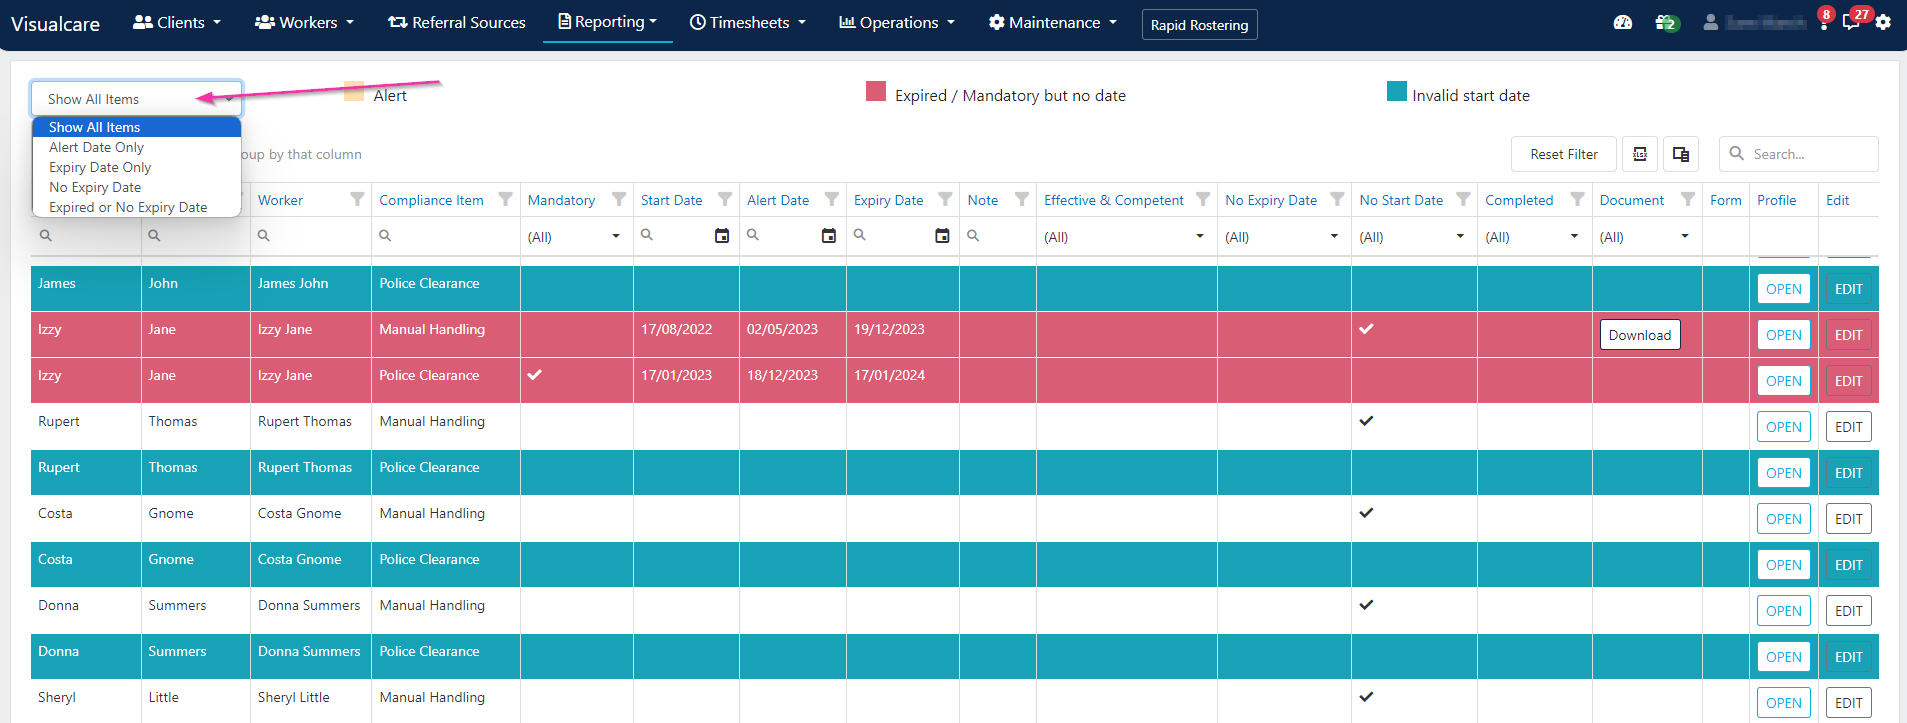Screen dimensions: 1907x723
Task: Select Alert Date Only option
Action: click(137, 147)
